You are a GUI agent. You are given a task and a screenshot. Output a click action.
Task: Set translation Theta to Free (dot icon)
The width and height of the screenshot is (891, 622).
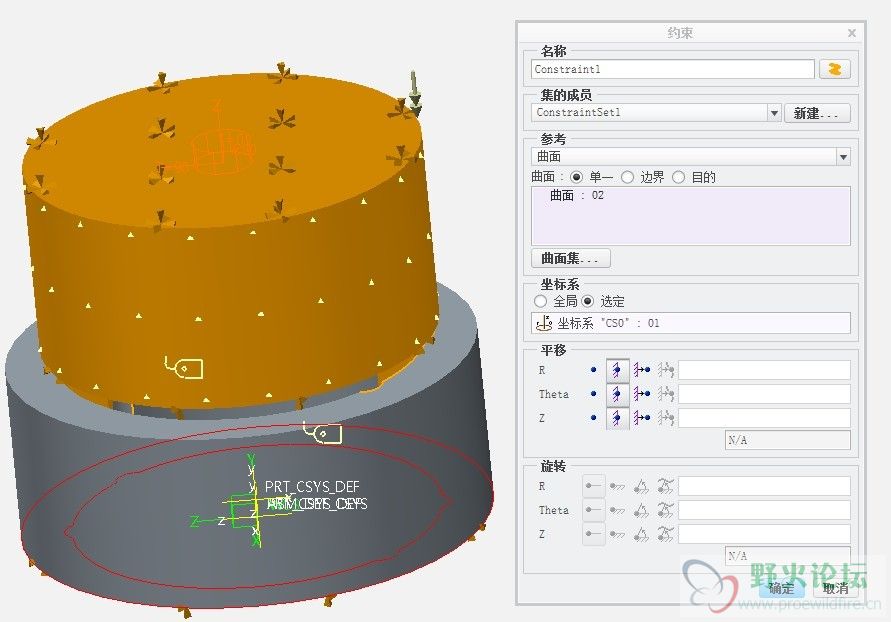click(594, 394)
